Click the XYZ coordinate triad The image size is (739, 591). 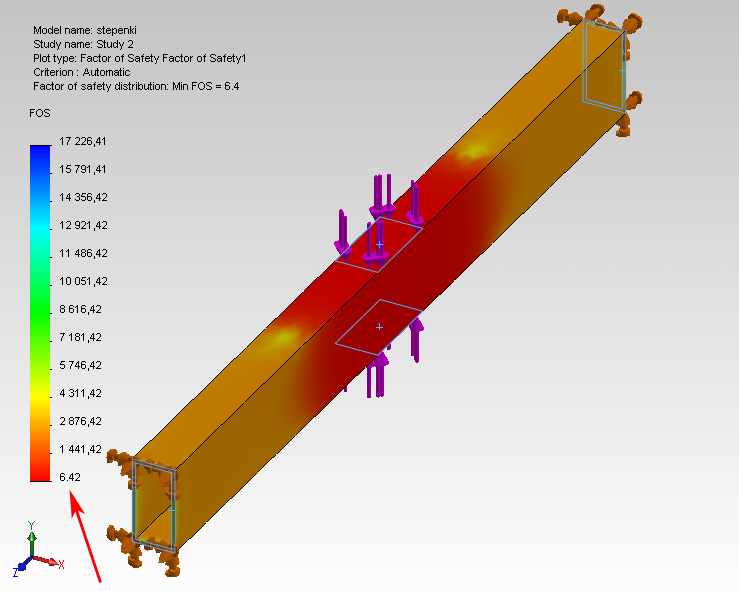(x=38, y=549)
